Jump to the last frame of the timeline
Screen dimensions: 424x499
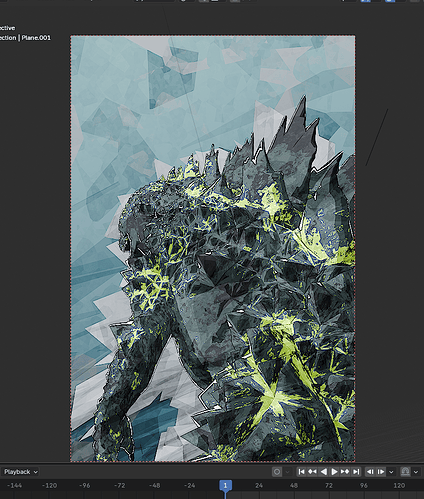tap(356, 472)
